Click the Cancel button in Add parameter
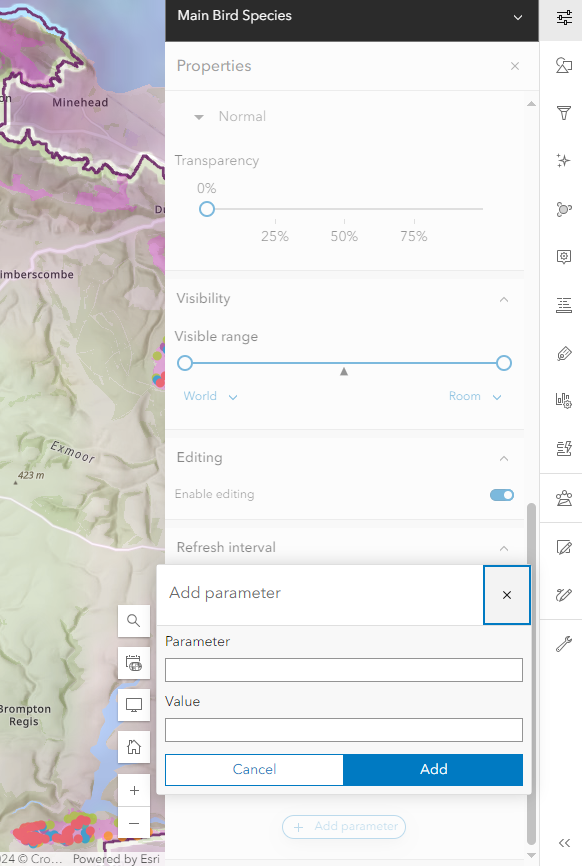The width and height of the screenshot is (582, 866). coord(253,770)
